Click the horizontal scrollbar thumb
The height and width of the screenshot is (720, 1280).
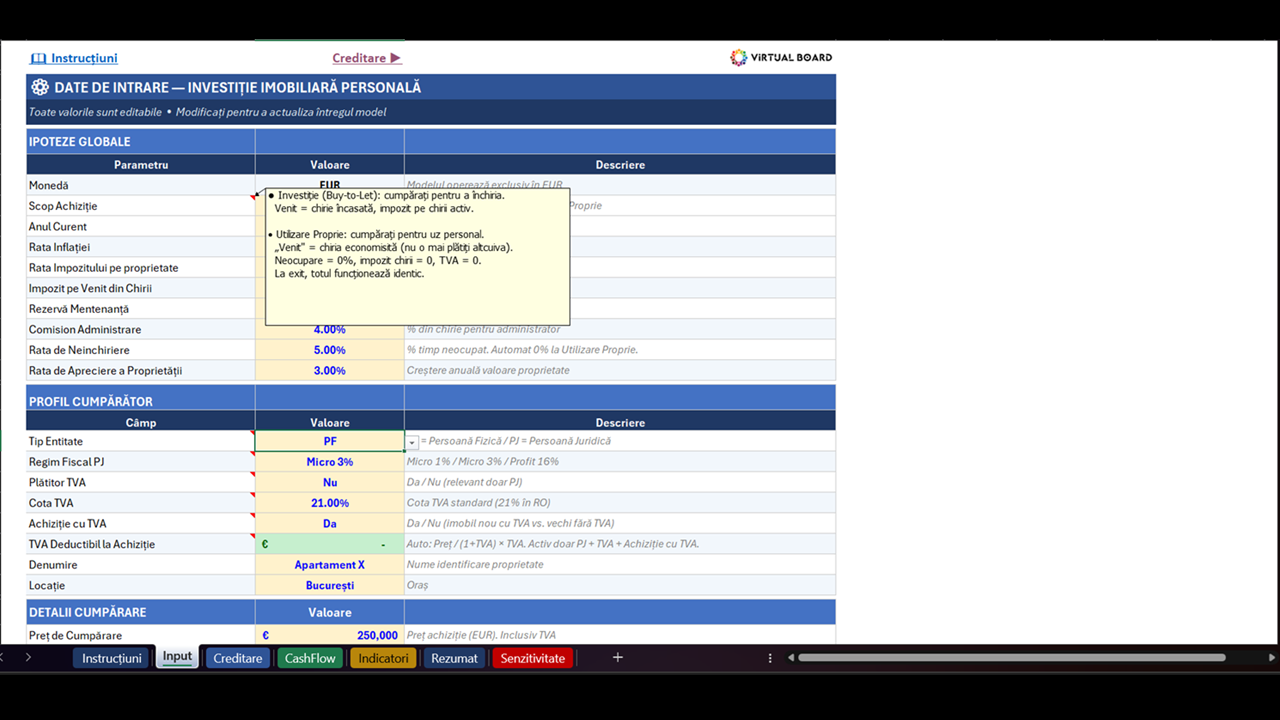click(x=1012, y=658)
